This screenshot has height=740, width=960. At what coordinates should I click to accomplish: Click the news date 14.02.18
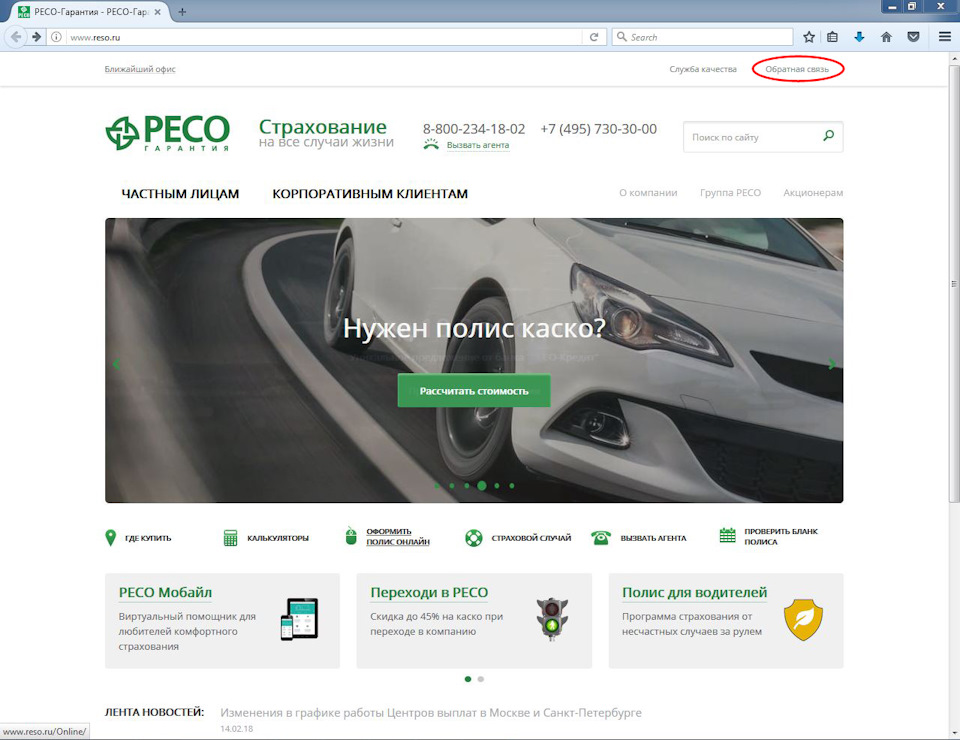point(236,729)
